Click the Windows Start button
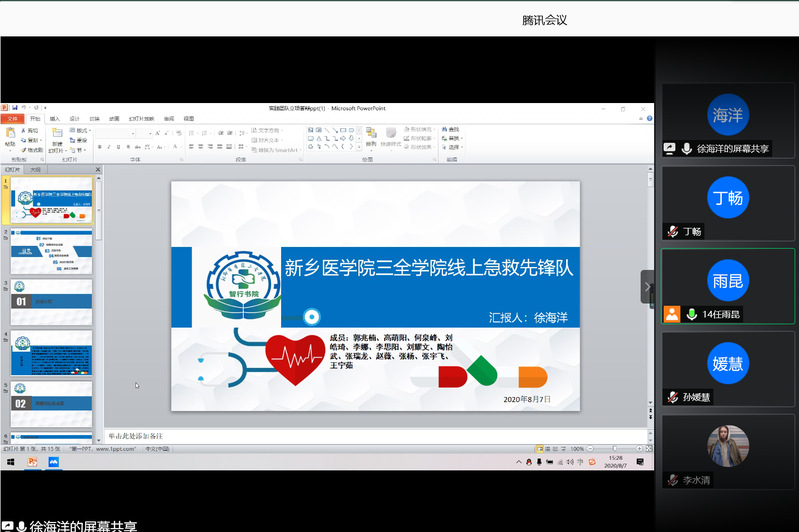Viewport: 799px width, 532px height. click(x=11, y=462)
